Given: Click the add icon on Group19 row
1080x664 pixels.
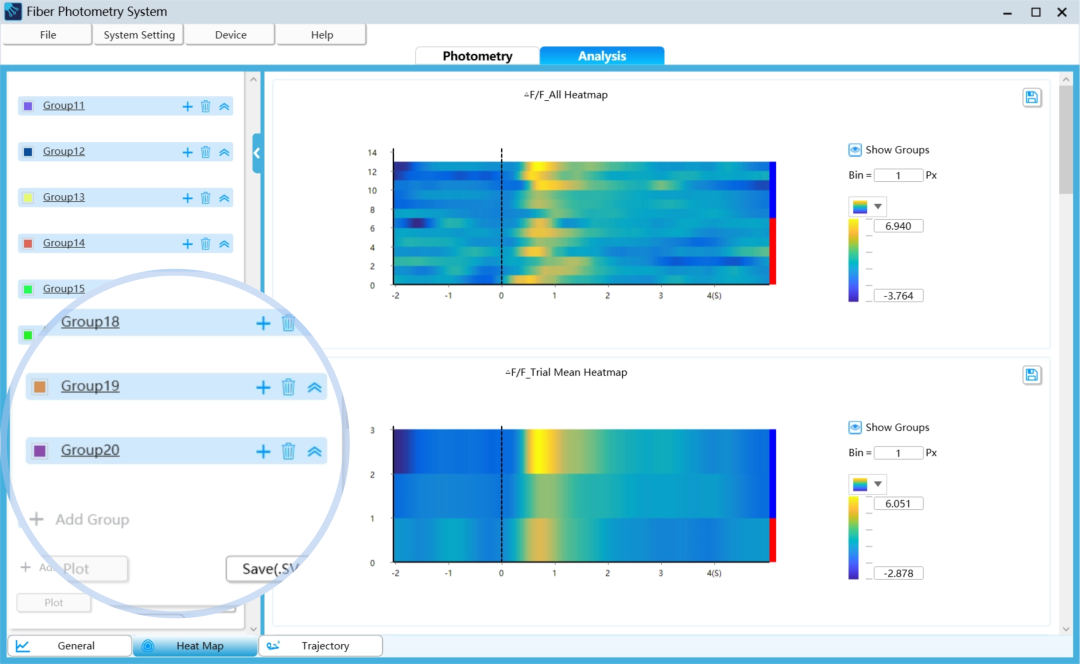Looking at the screenshot, I should 263,387.
